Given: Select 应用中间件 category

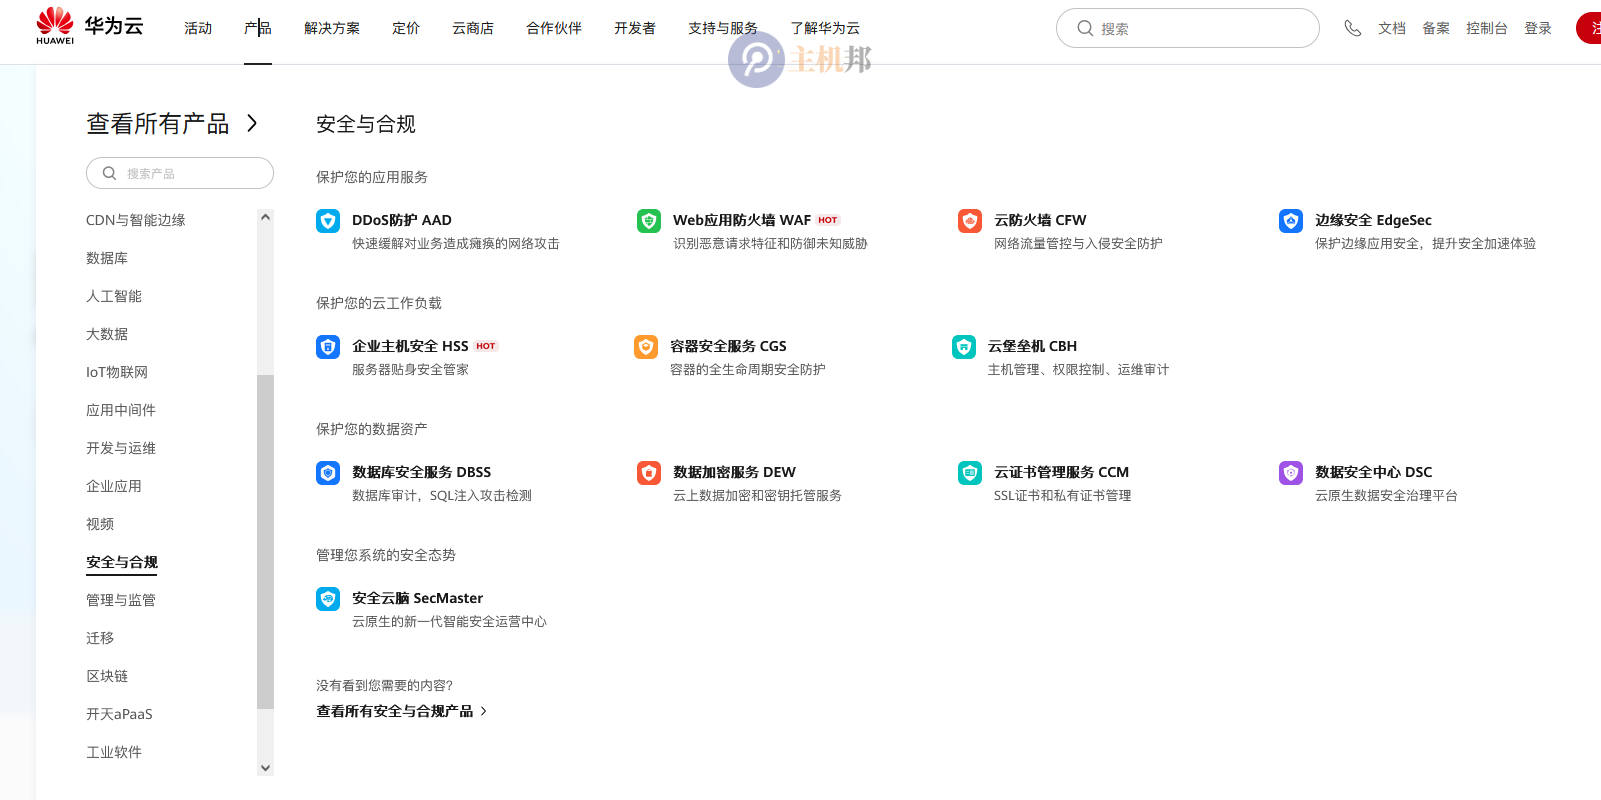Looking at the screenshot, I should [121, 410].
